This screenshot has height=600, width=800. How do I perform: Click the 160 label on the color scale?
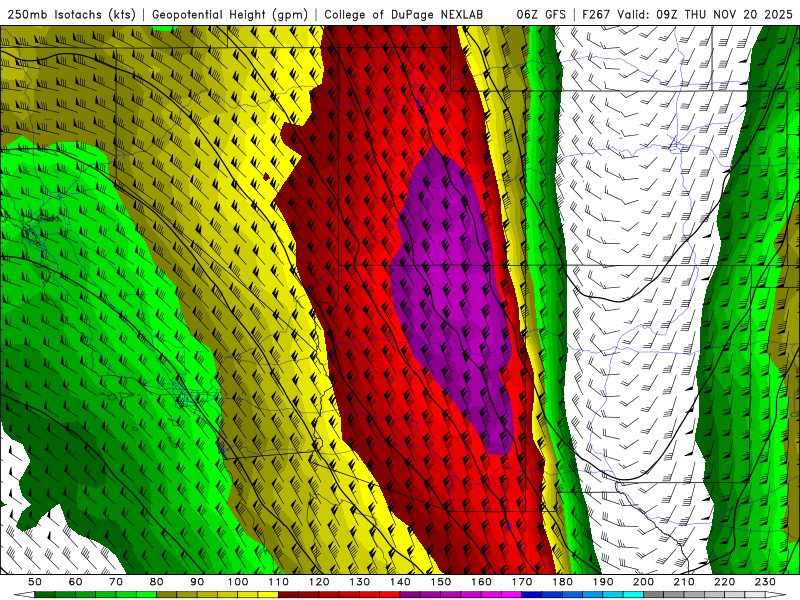click(482, 582)
